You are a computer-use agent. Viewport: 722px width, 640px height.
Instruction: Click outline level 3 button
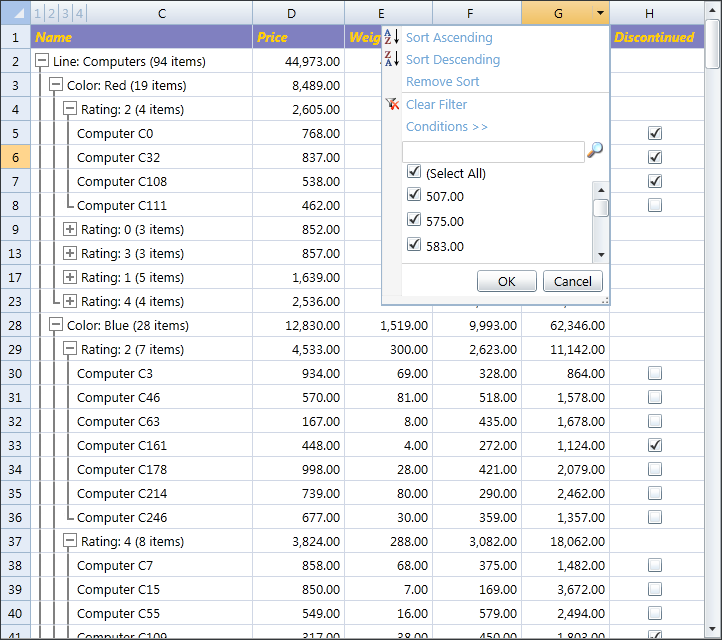[65, 13]
